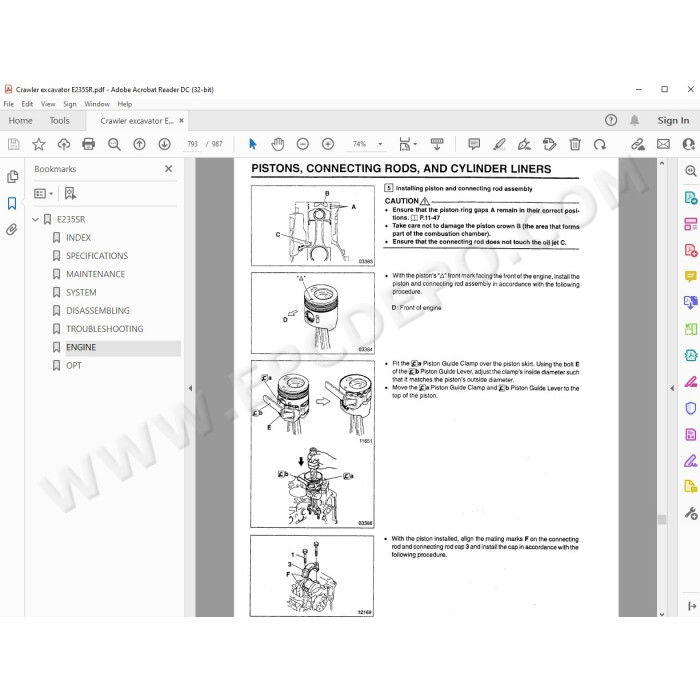This screenshot has height=700, width=700.
Task: Open the Window menu
Action: [97, 104]
